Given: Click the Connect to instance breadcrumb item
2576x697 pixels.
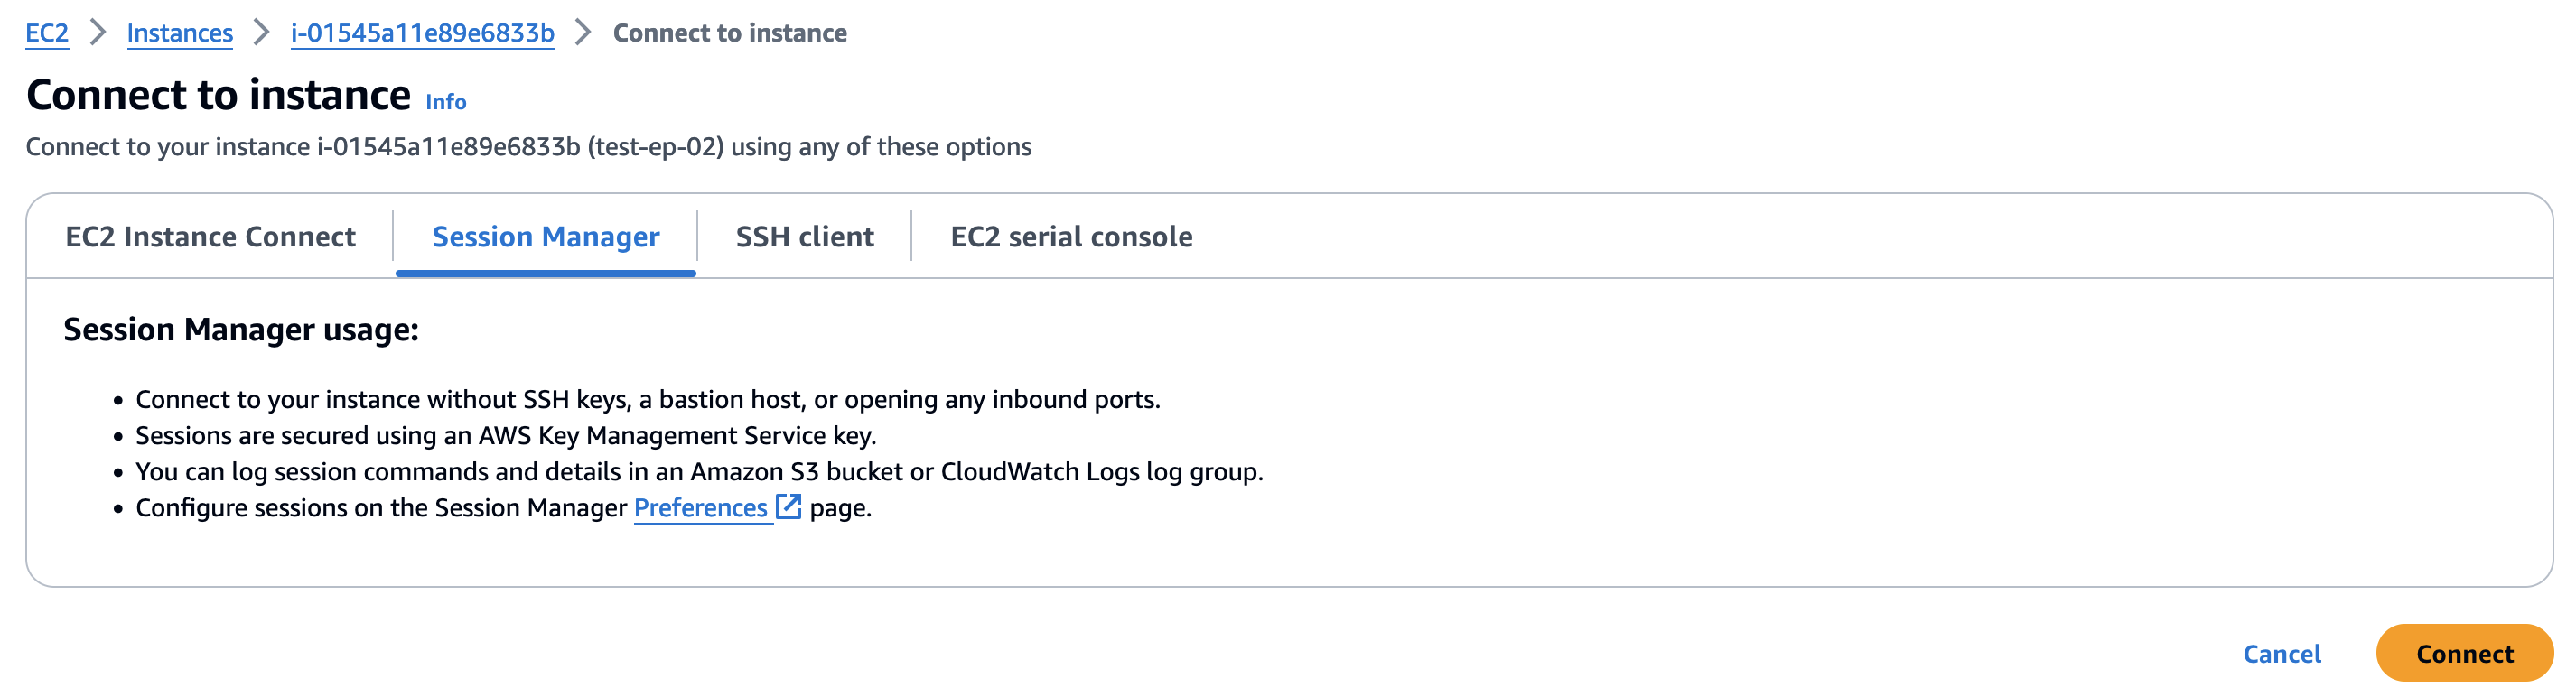Looking at the screenshot, I should pos(729,33).
